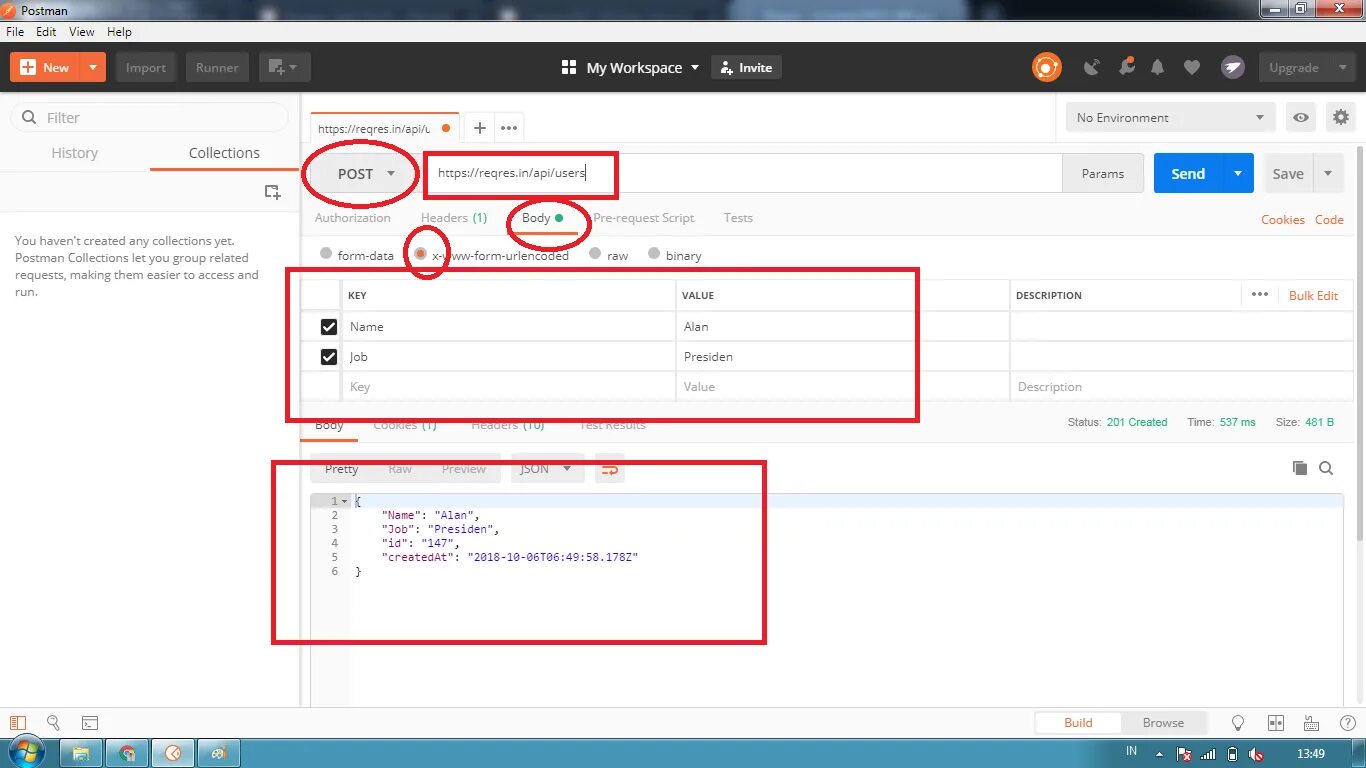The width and height of the screenshot is (1366, 768).
Task: Uncheck the Name key row checkbox
Action: pyautogui.click(x=329, y=327)
